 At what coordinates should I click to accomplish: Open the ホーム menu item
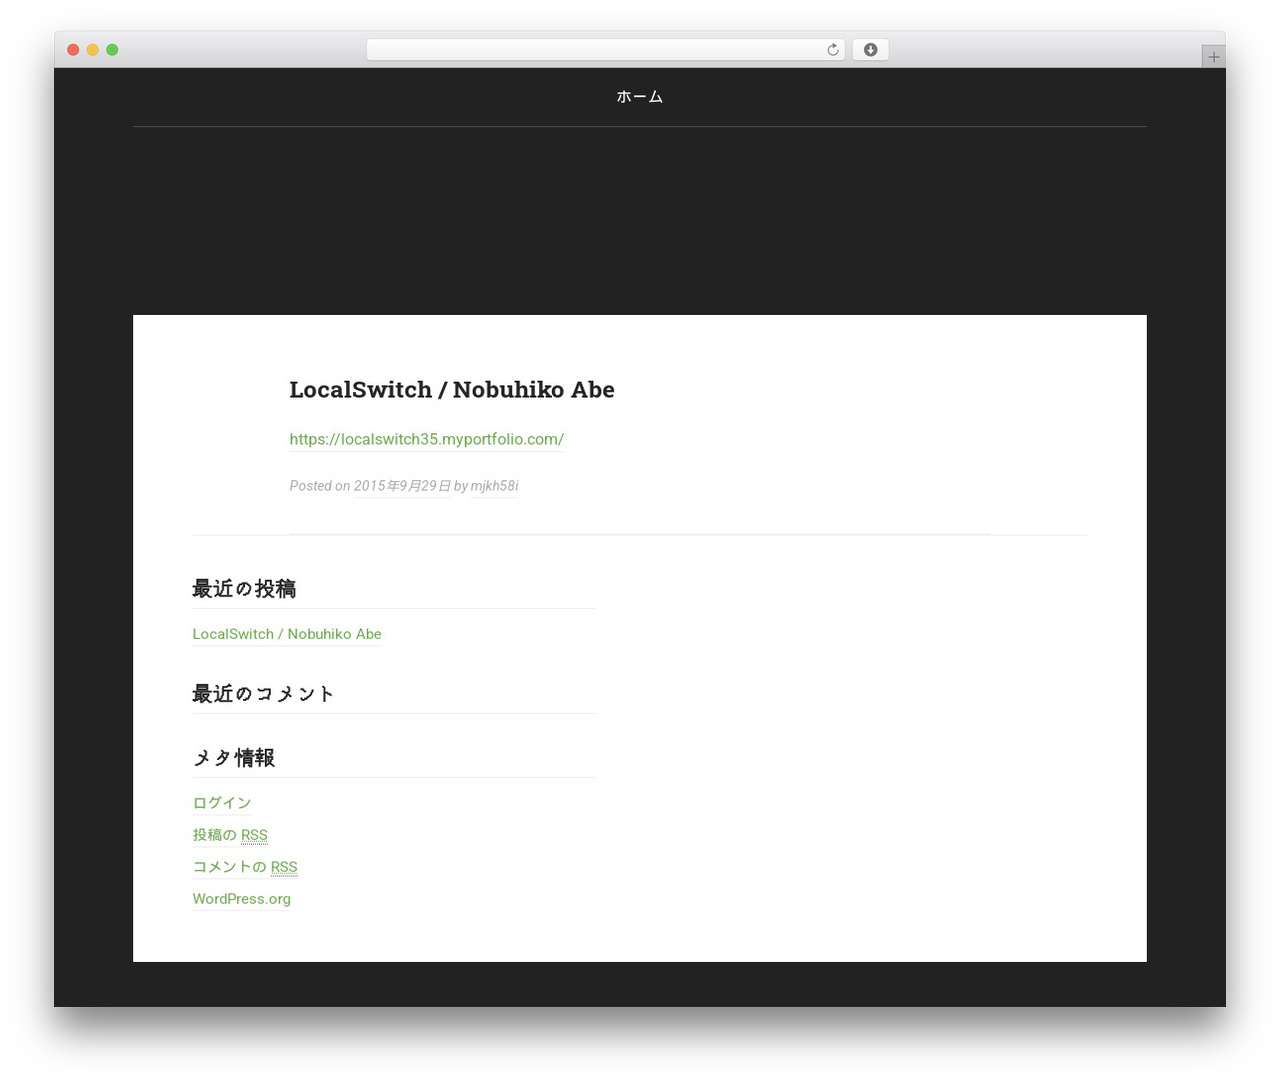click(640, 97)
